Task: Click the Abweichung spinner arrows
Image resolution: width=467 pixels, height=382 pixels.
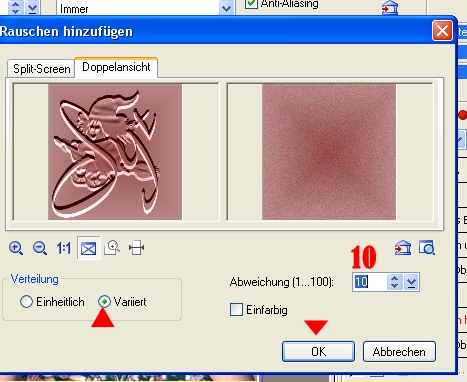Action: [x=395, y=282]
